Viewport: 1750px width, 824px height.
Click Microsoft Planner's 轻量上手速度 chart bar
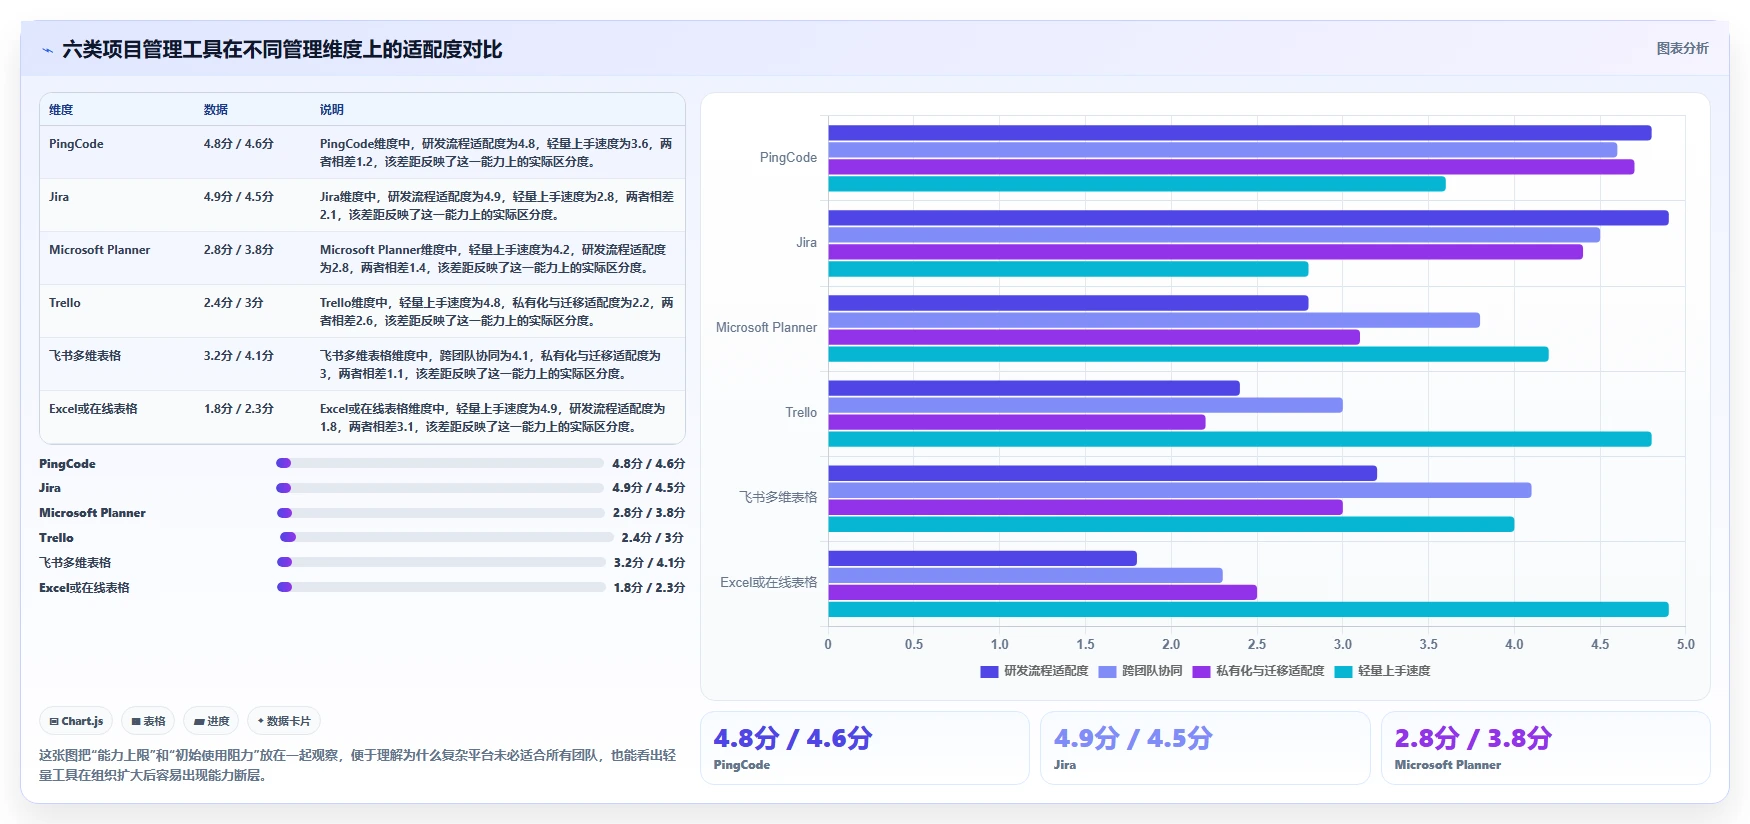1189,354
